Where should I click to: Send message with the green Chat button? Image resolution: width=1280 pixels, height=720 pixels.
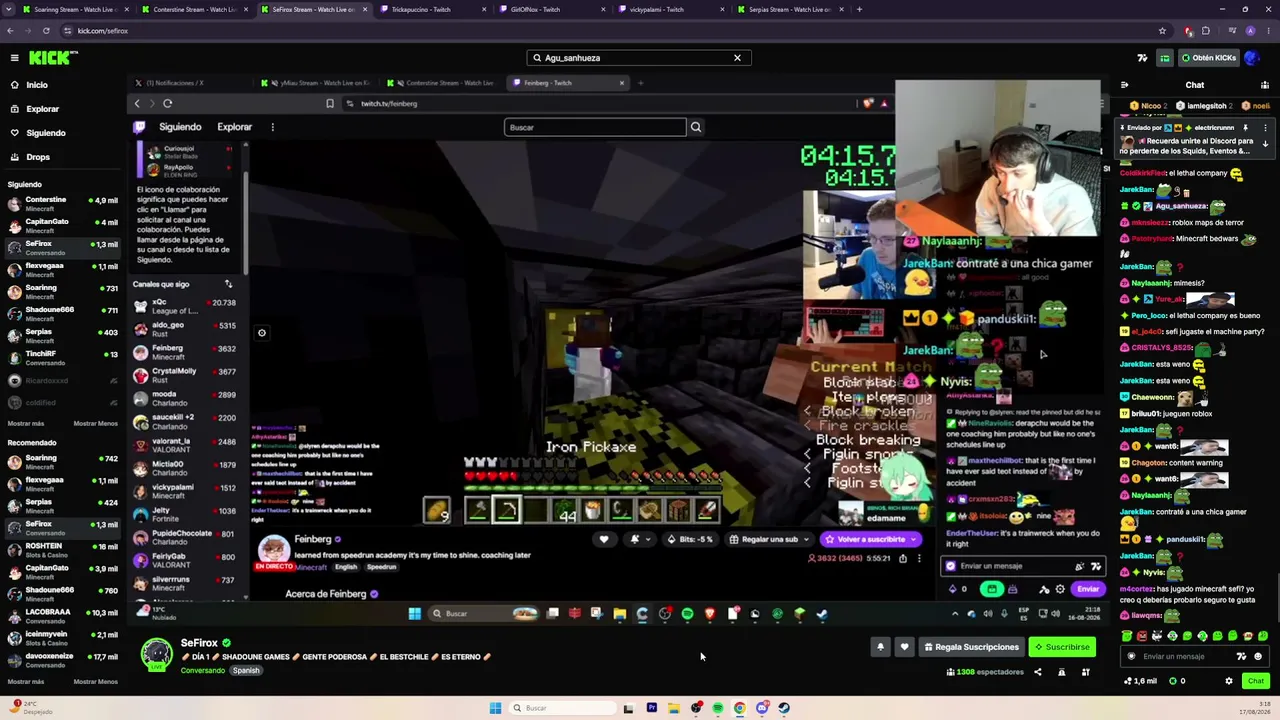[1255, 681]
